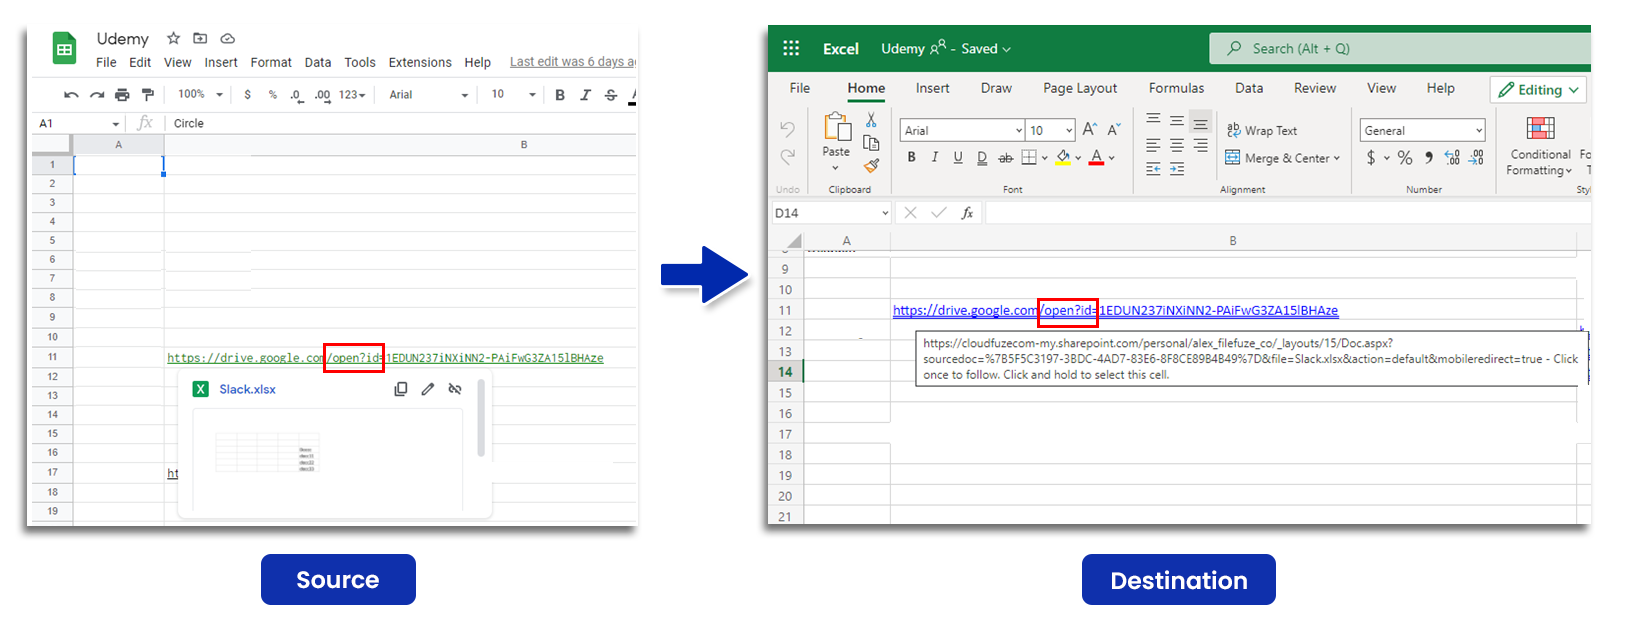
Task: Toggle Underline in Excel Font group
Action: 958,157
